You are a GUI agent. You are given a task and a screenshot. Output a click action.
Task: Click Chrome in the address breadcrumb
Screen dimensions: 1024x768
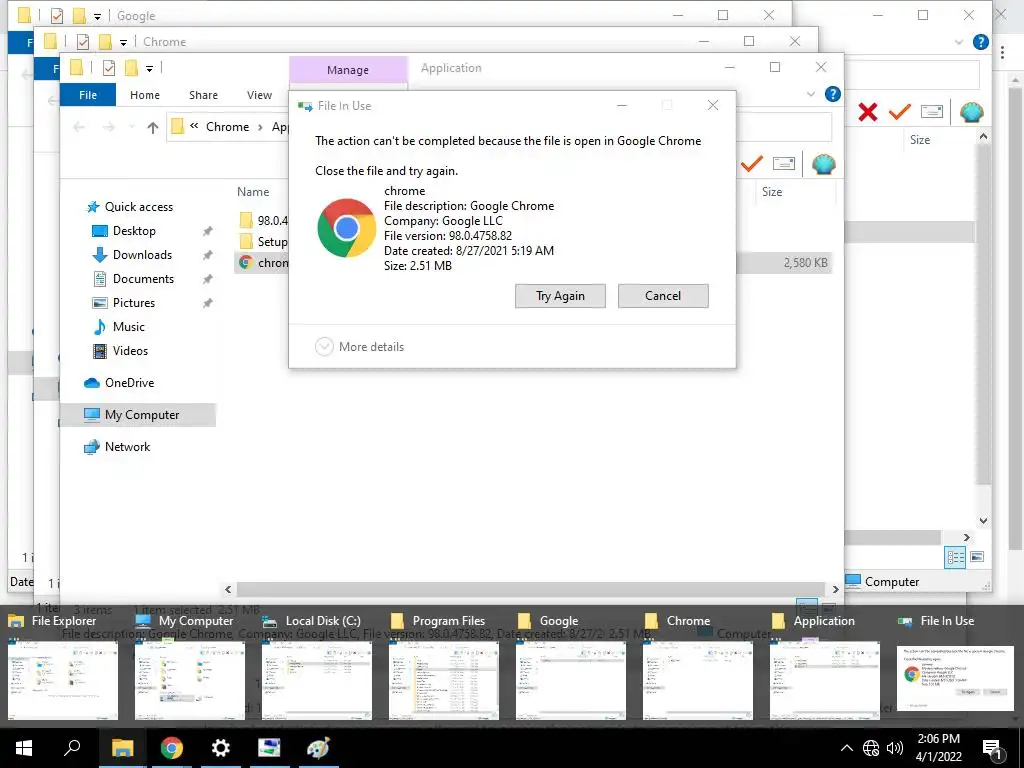click(x=227, y=127)
